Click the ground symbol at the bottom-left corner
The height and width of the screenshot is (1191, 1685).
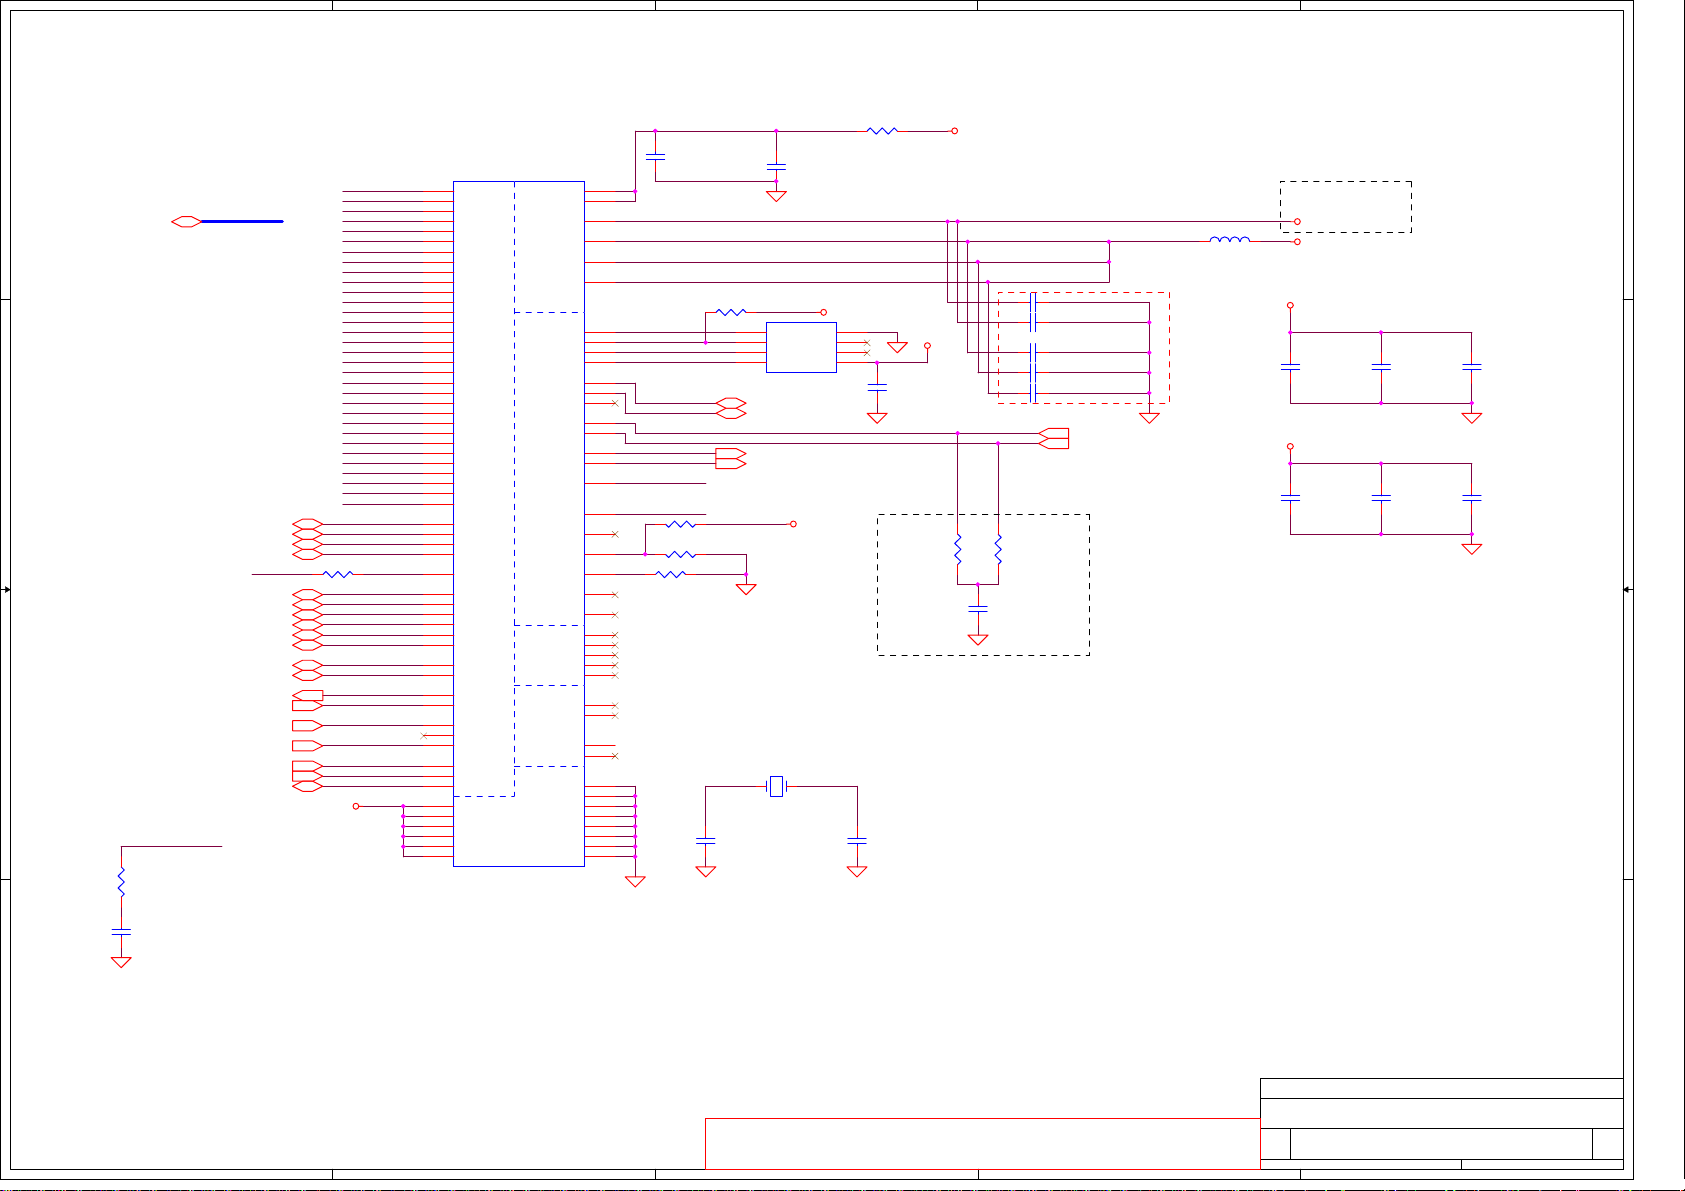coord(121,962)
